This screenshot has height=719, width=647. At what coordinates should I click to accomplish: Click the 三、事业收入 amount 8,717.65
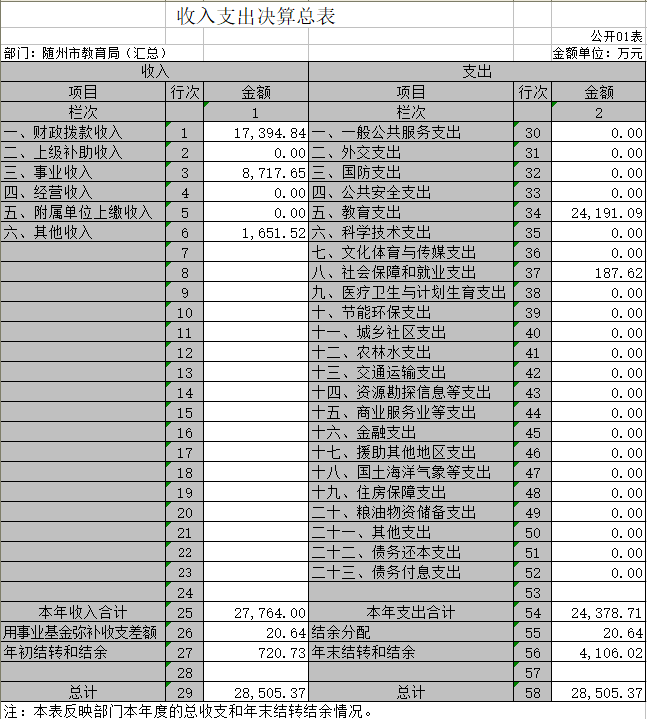256,173
